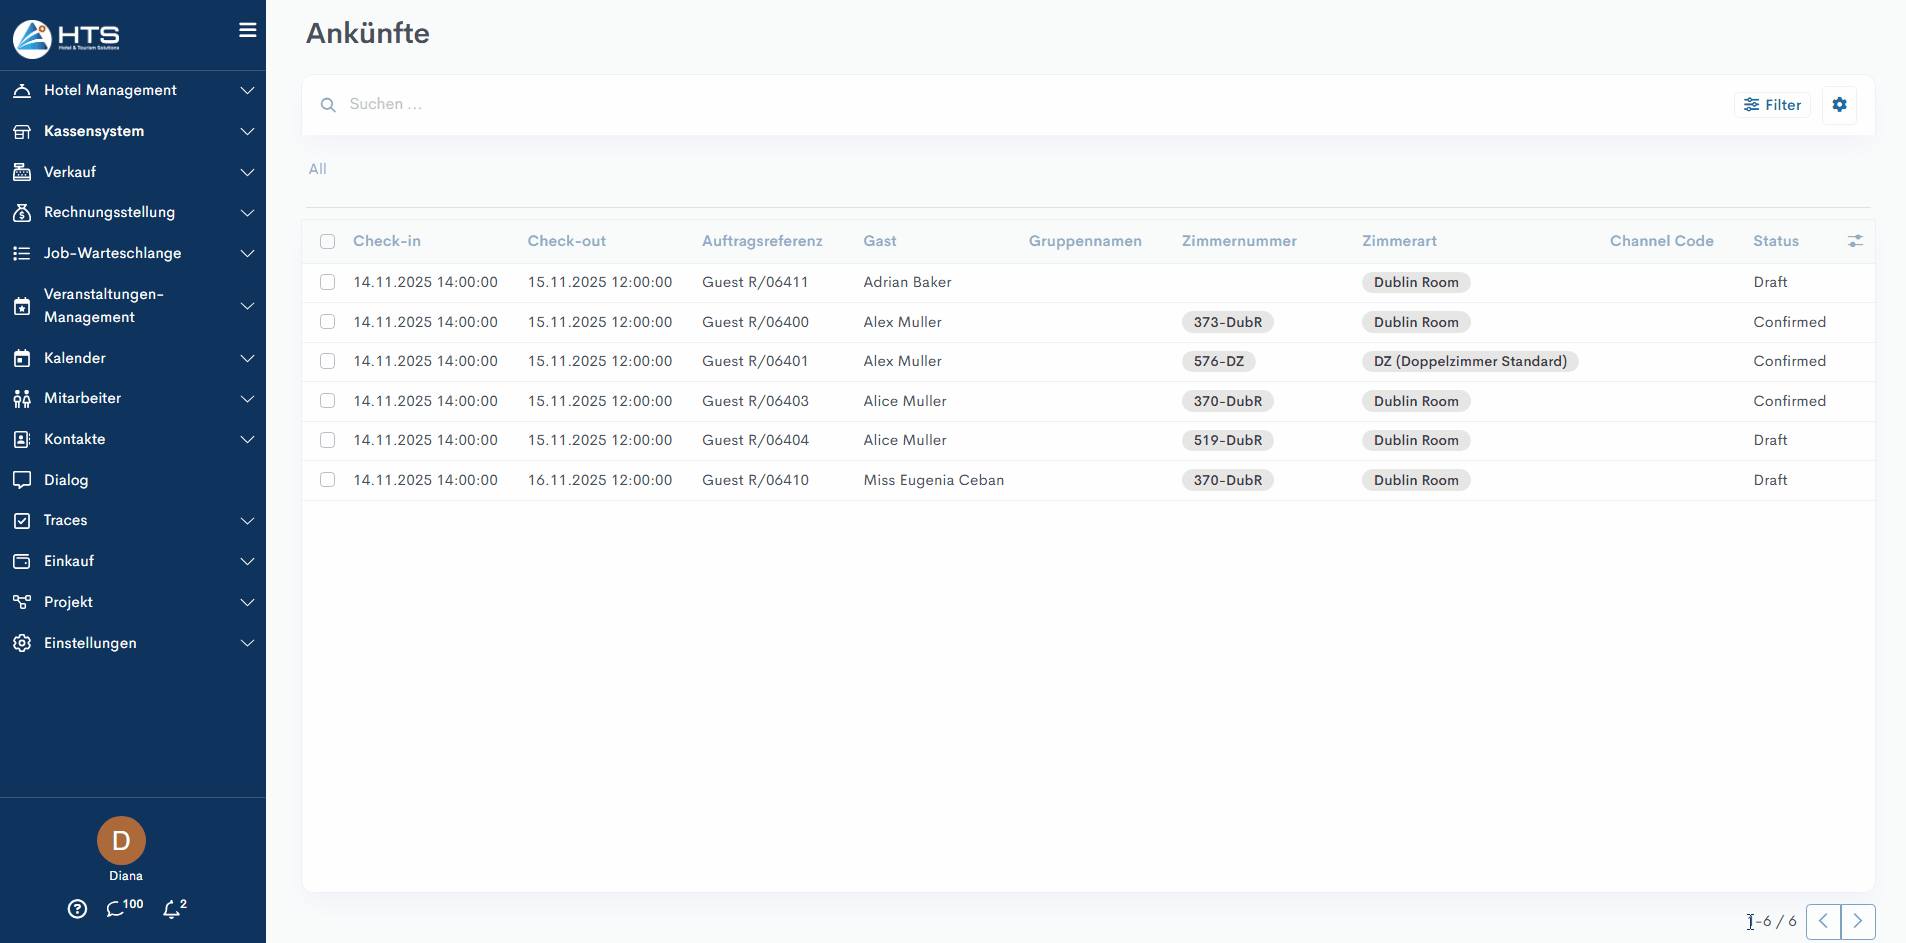The image size is (1906, 943).
Task: Click the HTS logo
Action: point(66,38)
